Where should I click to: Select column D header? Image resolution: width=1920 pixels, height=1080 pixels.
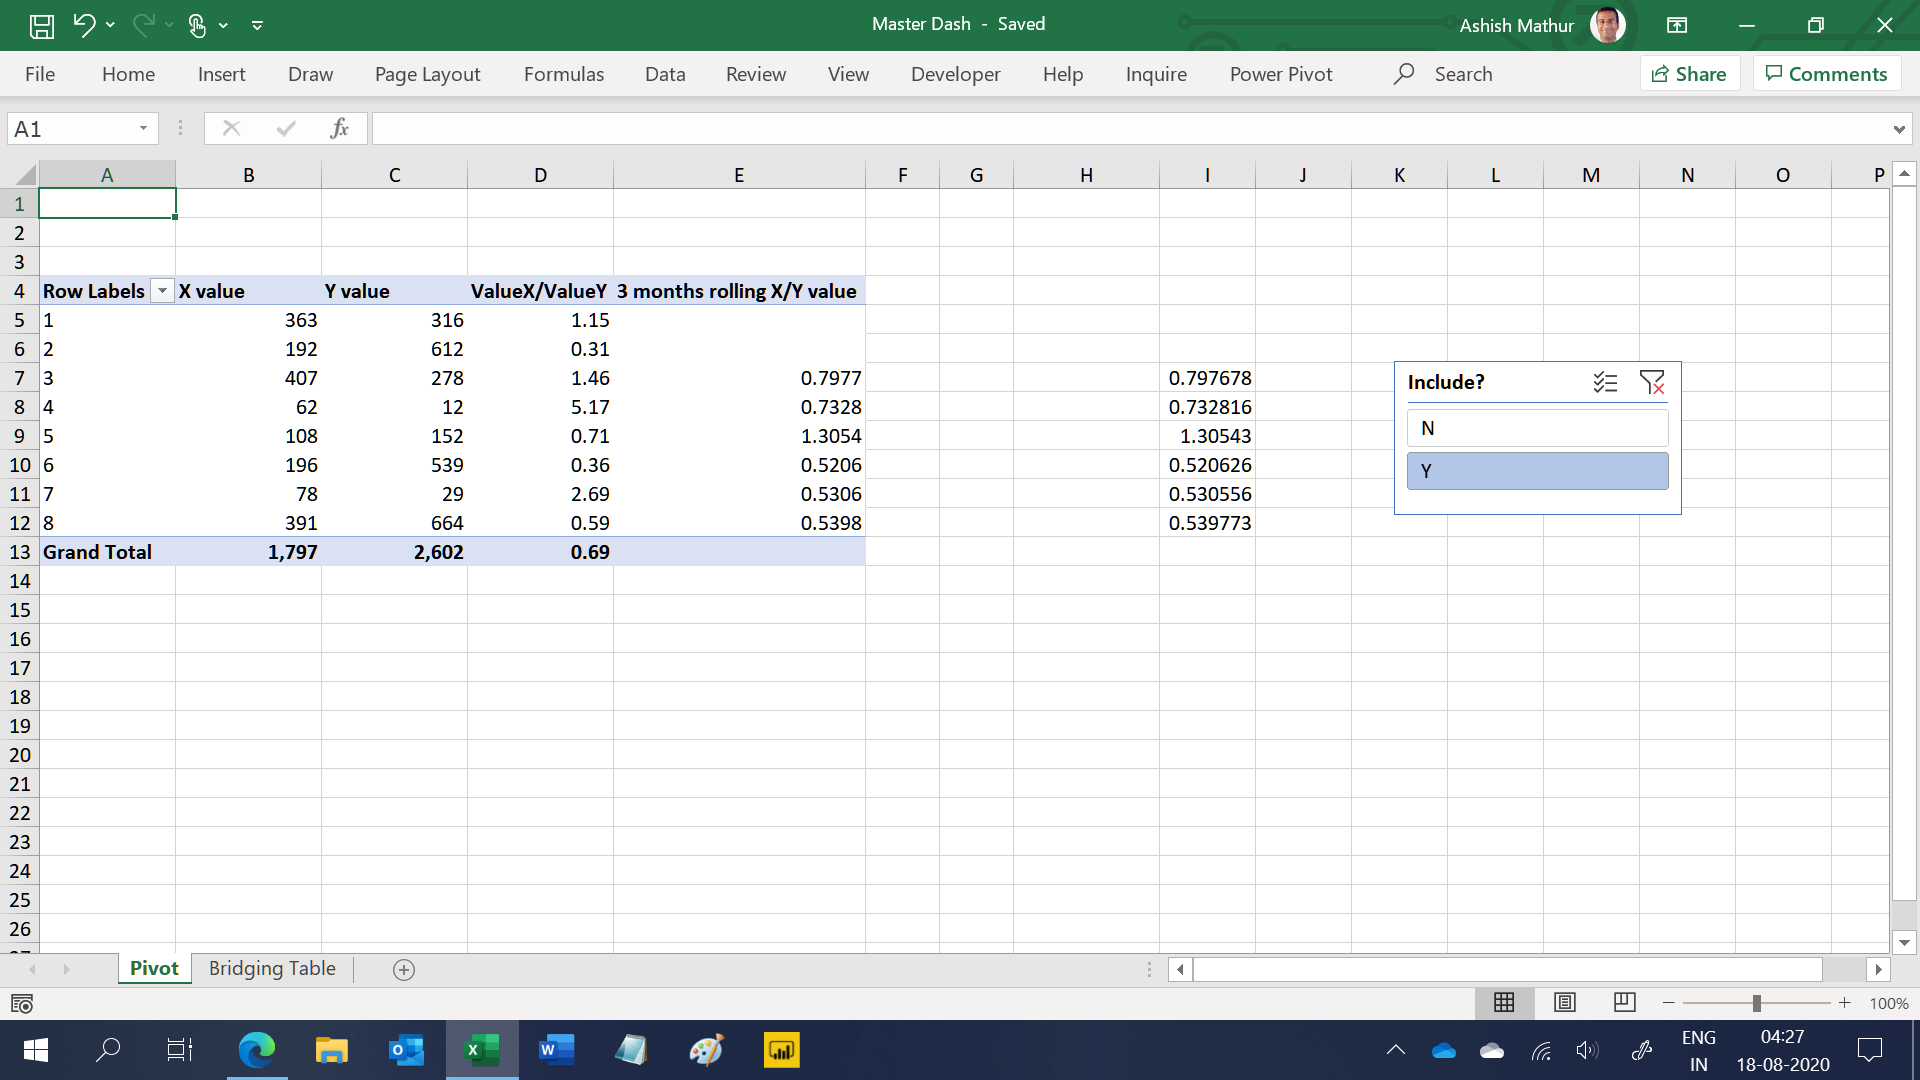pos(540,175)
